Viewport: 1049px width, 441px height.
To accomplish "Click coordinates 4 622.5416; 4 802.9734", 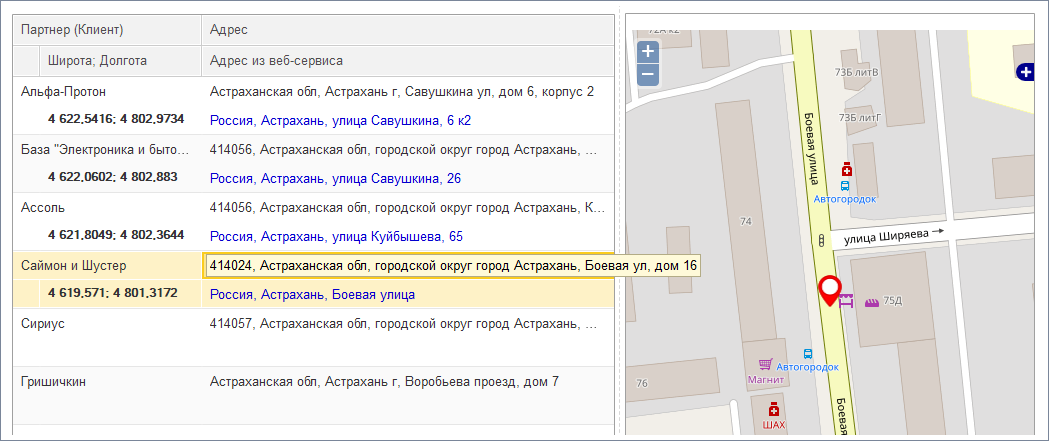I will pyautogui.click(x=116, y=119).
